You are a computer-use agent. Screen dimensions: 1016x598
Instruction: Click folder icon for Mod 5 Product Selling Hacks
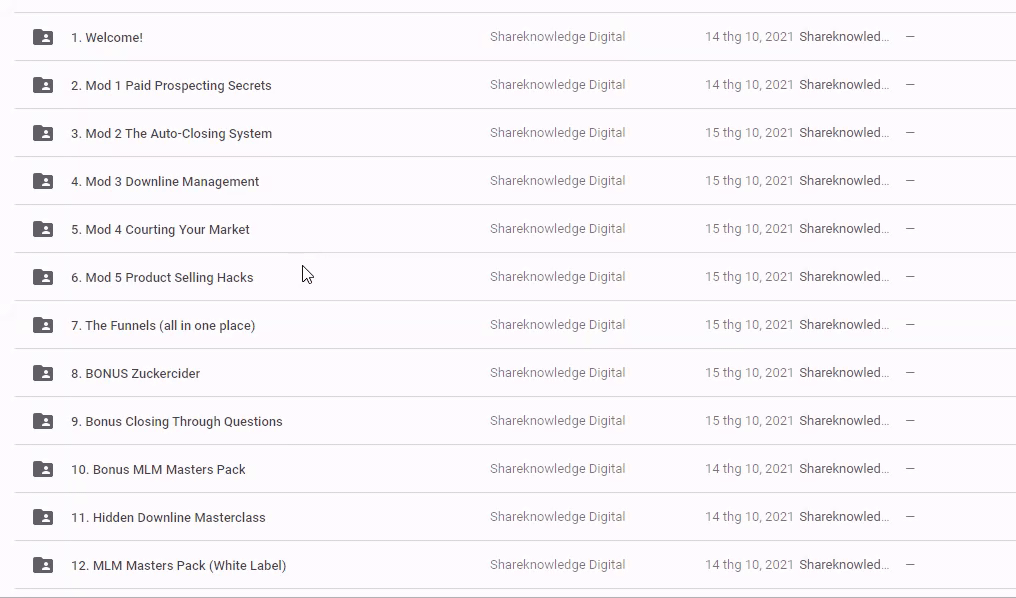[43, 277]
